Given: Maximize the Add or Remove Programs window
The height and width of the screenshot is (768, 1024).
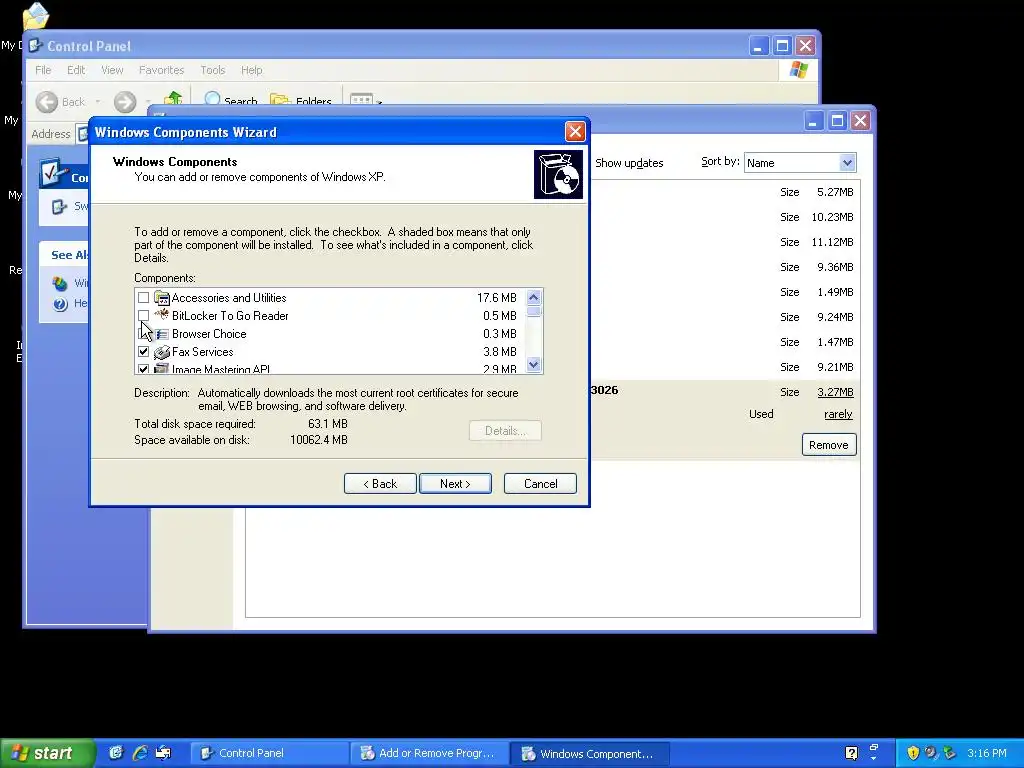Looking at the screenshot, I should 837,121.
